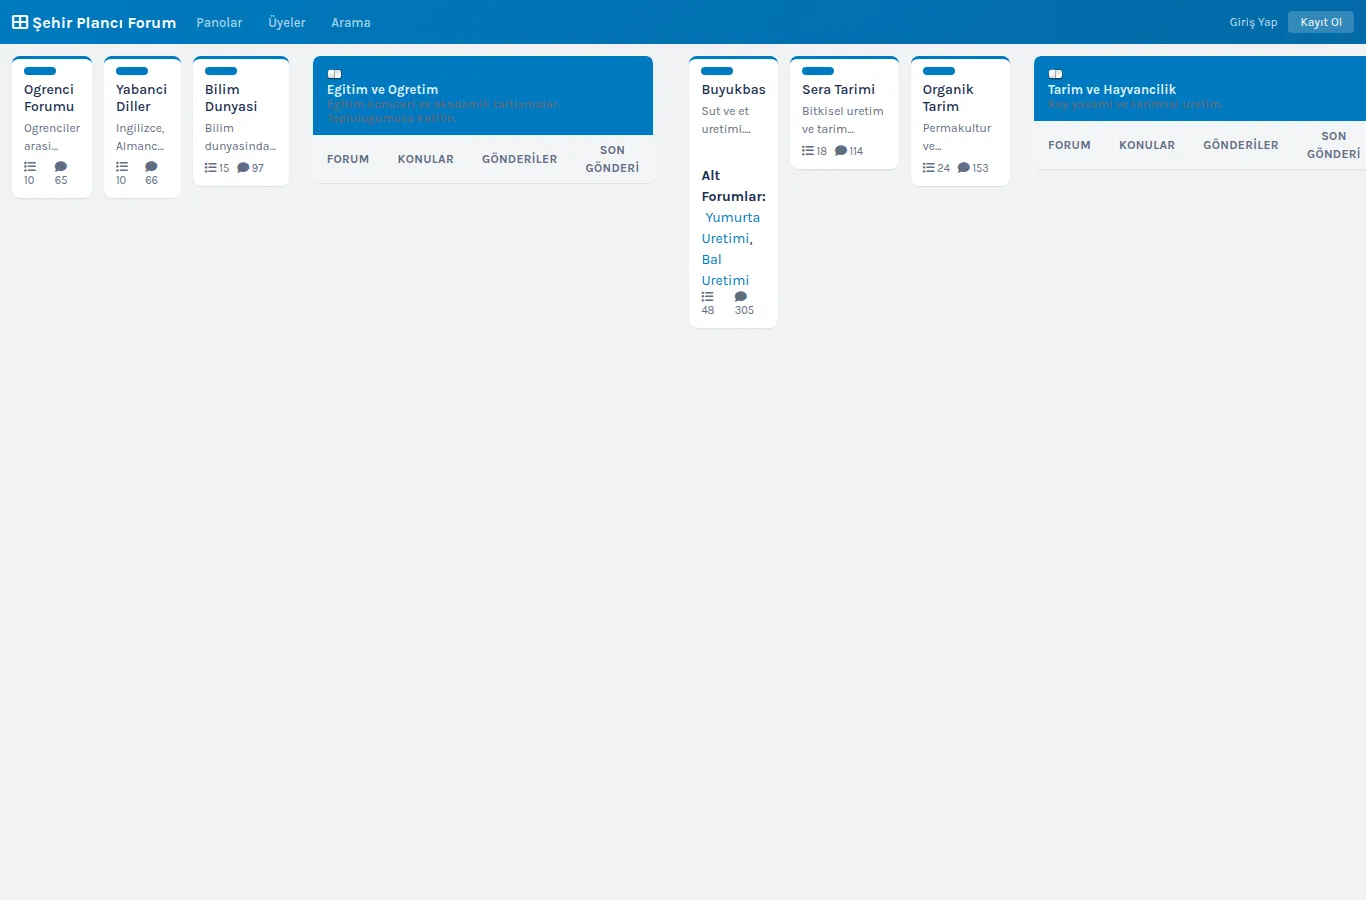Click the Tarim ve Hayvancilik category icon
The image size is (1366, 900).
(x=1055, y=74)
